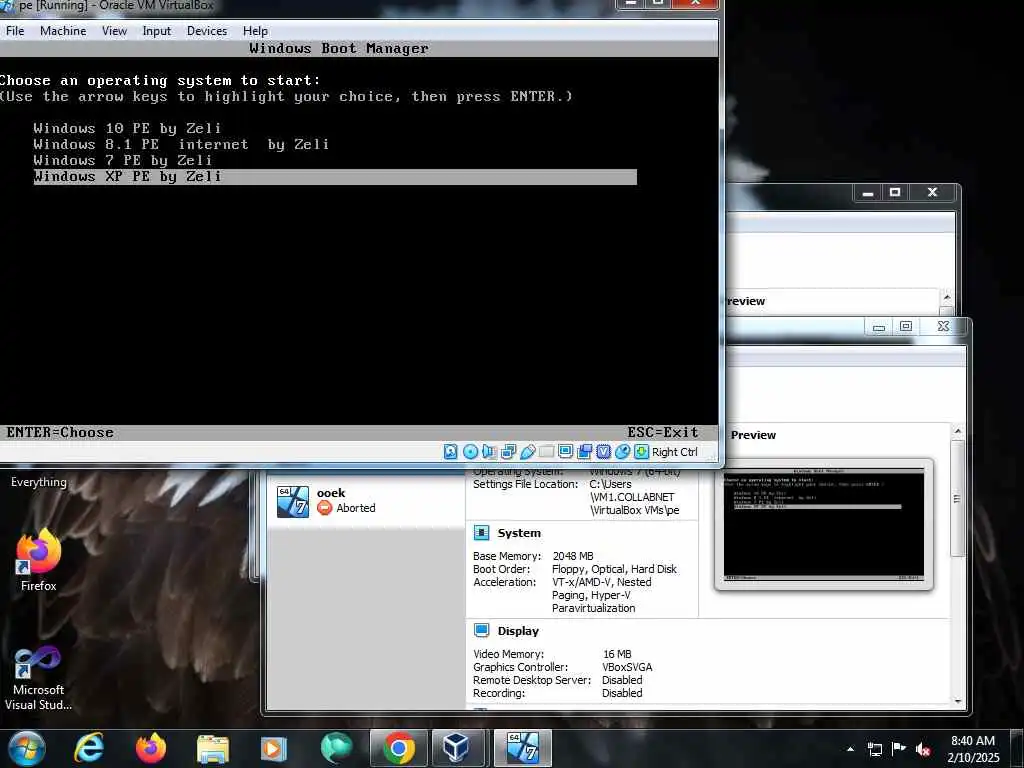The height and width of the screenshot is (768, 1024).
Task: Open the green globe app on the taskbar
Action: pyautogui.click(x=336, y=748)
